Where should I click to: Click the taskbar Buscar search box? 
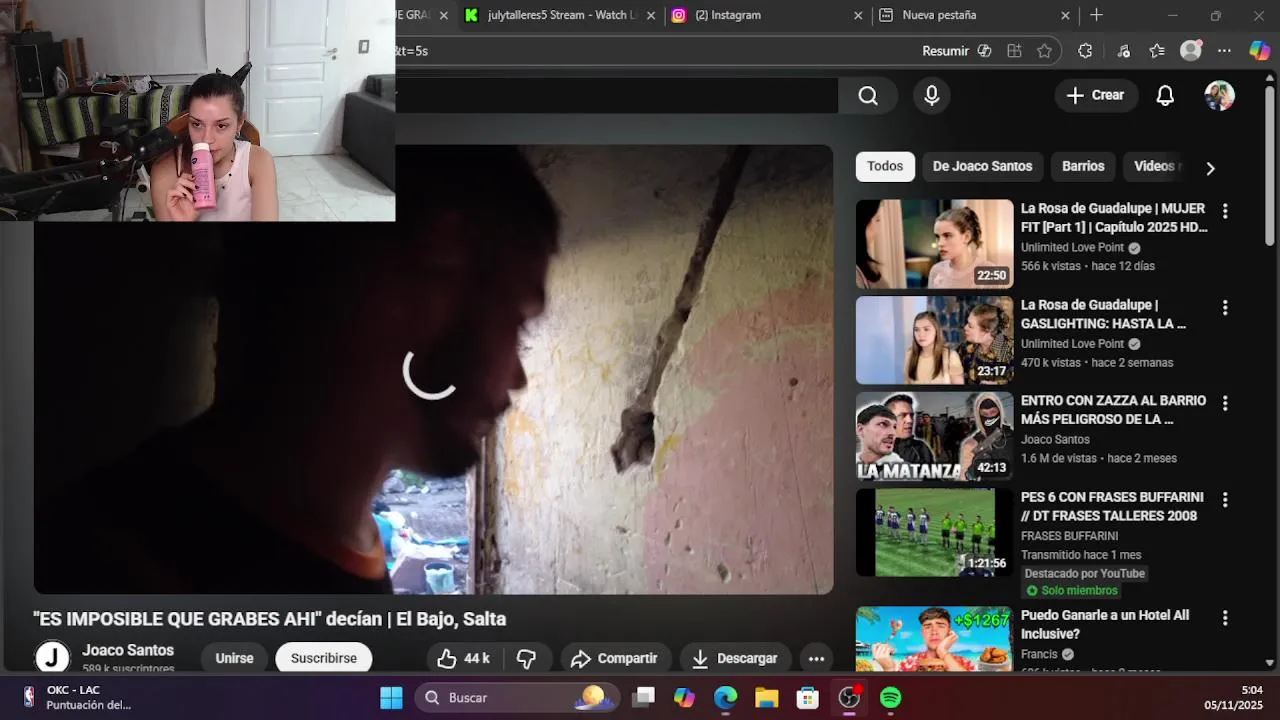coord(517,698)
